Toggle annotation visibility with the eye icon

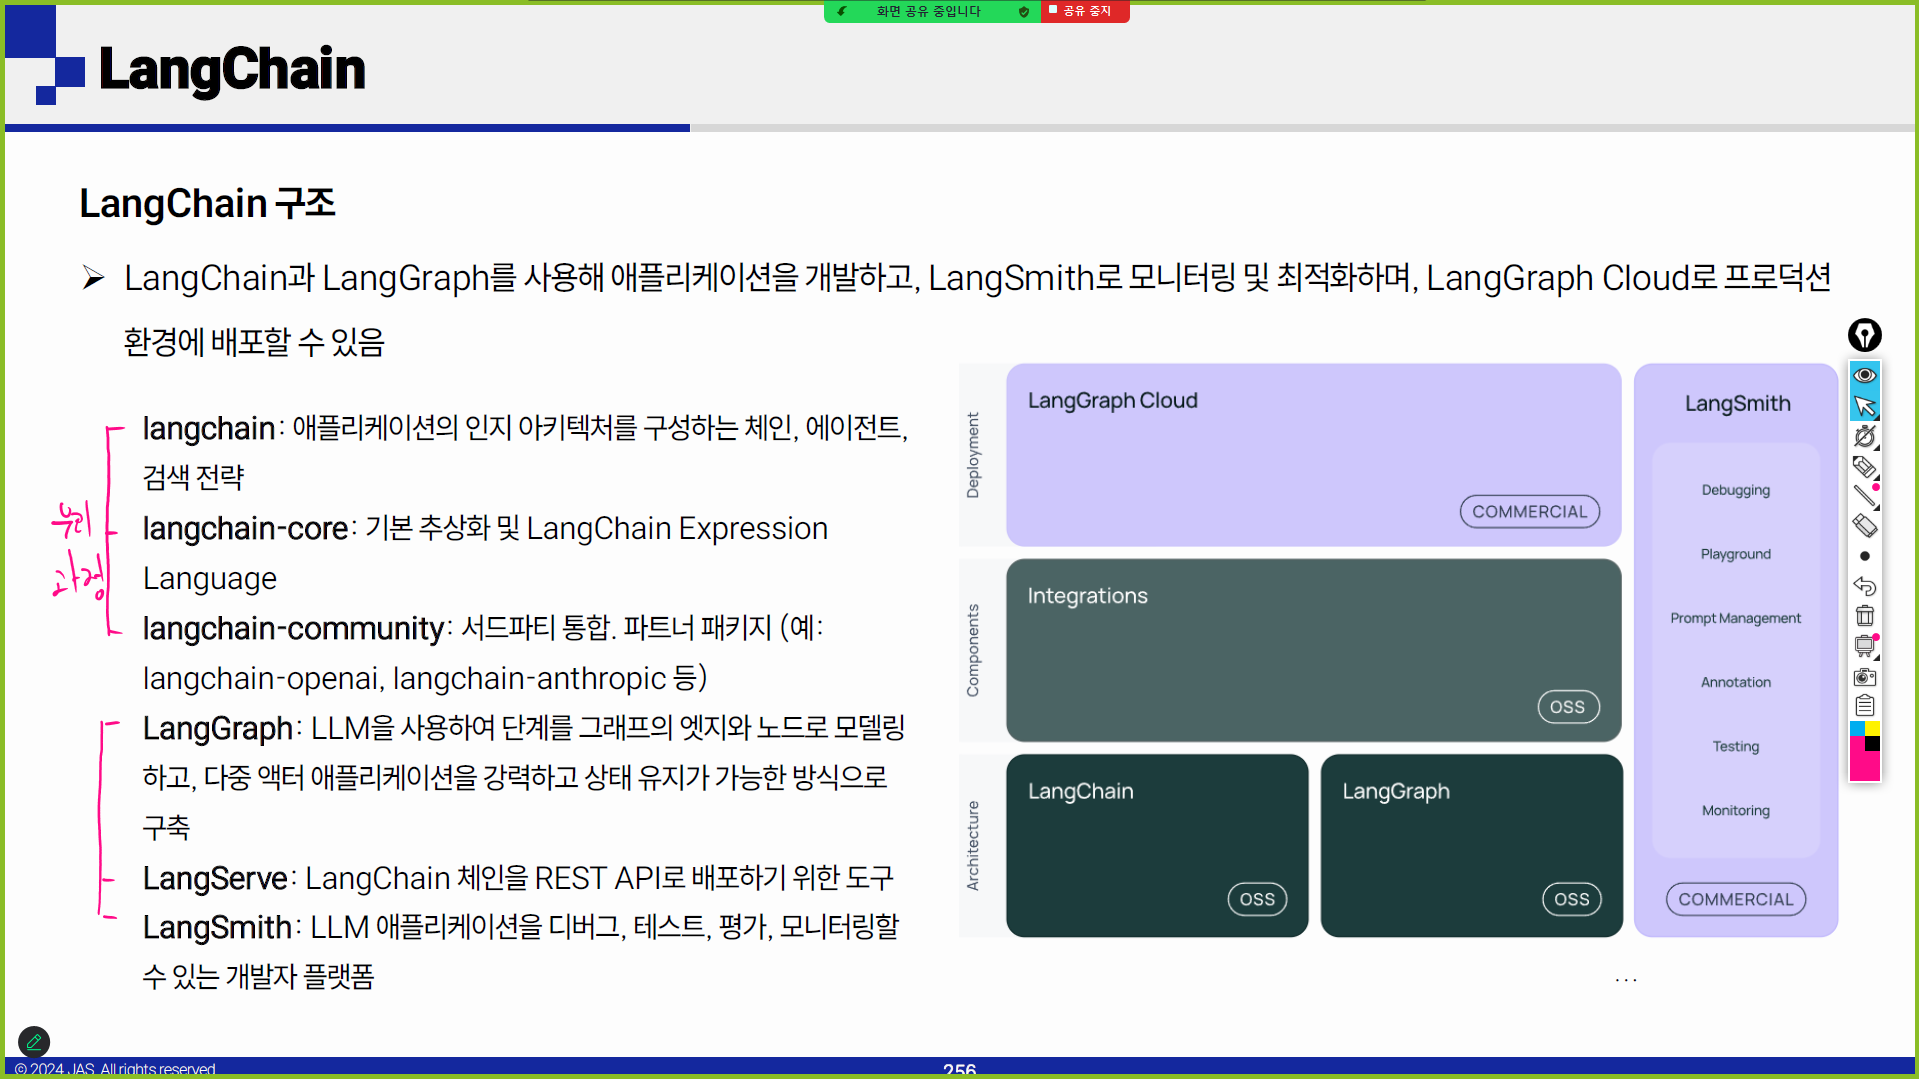click(1864, 375)
